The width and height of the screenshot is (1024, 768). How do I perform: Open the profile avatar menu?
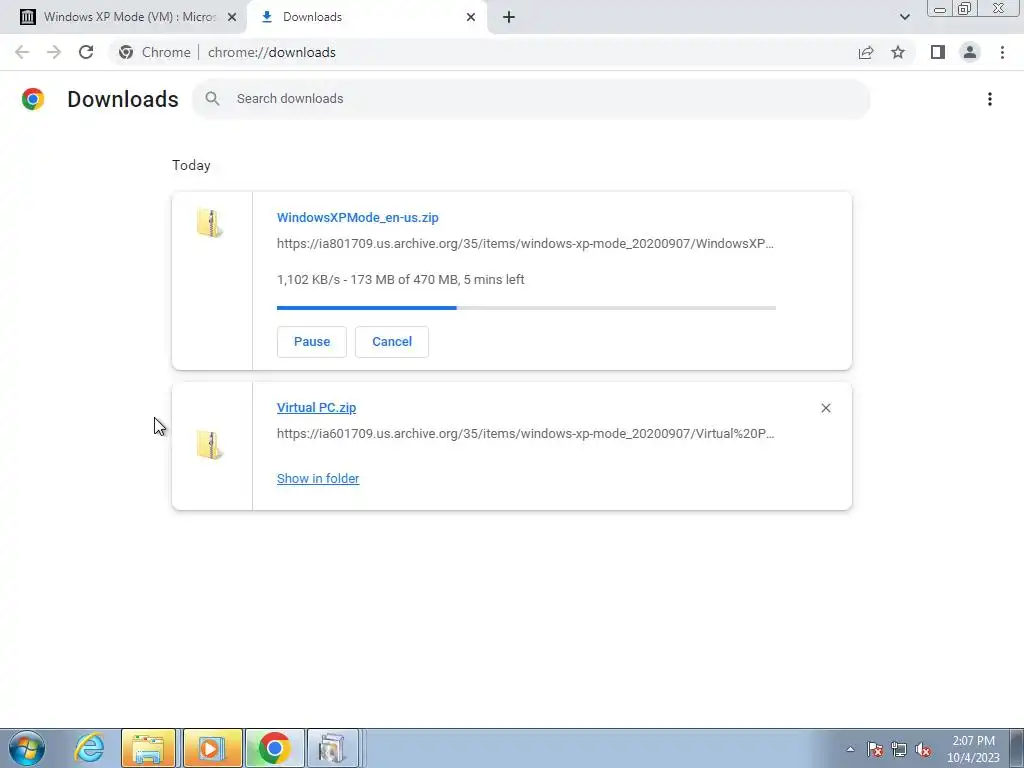(970, 52)
